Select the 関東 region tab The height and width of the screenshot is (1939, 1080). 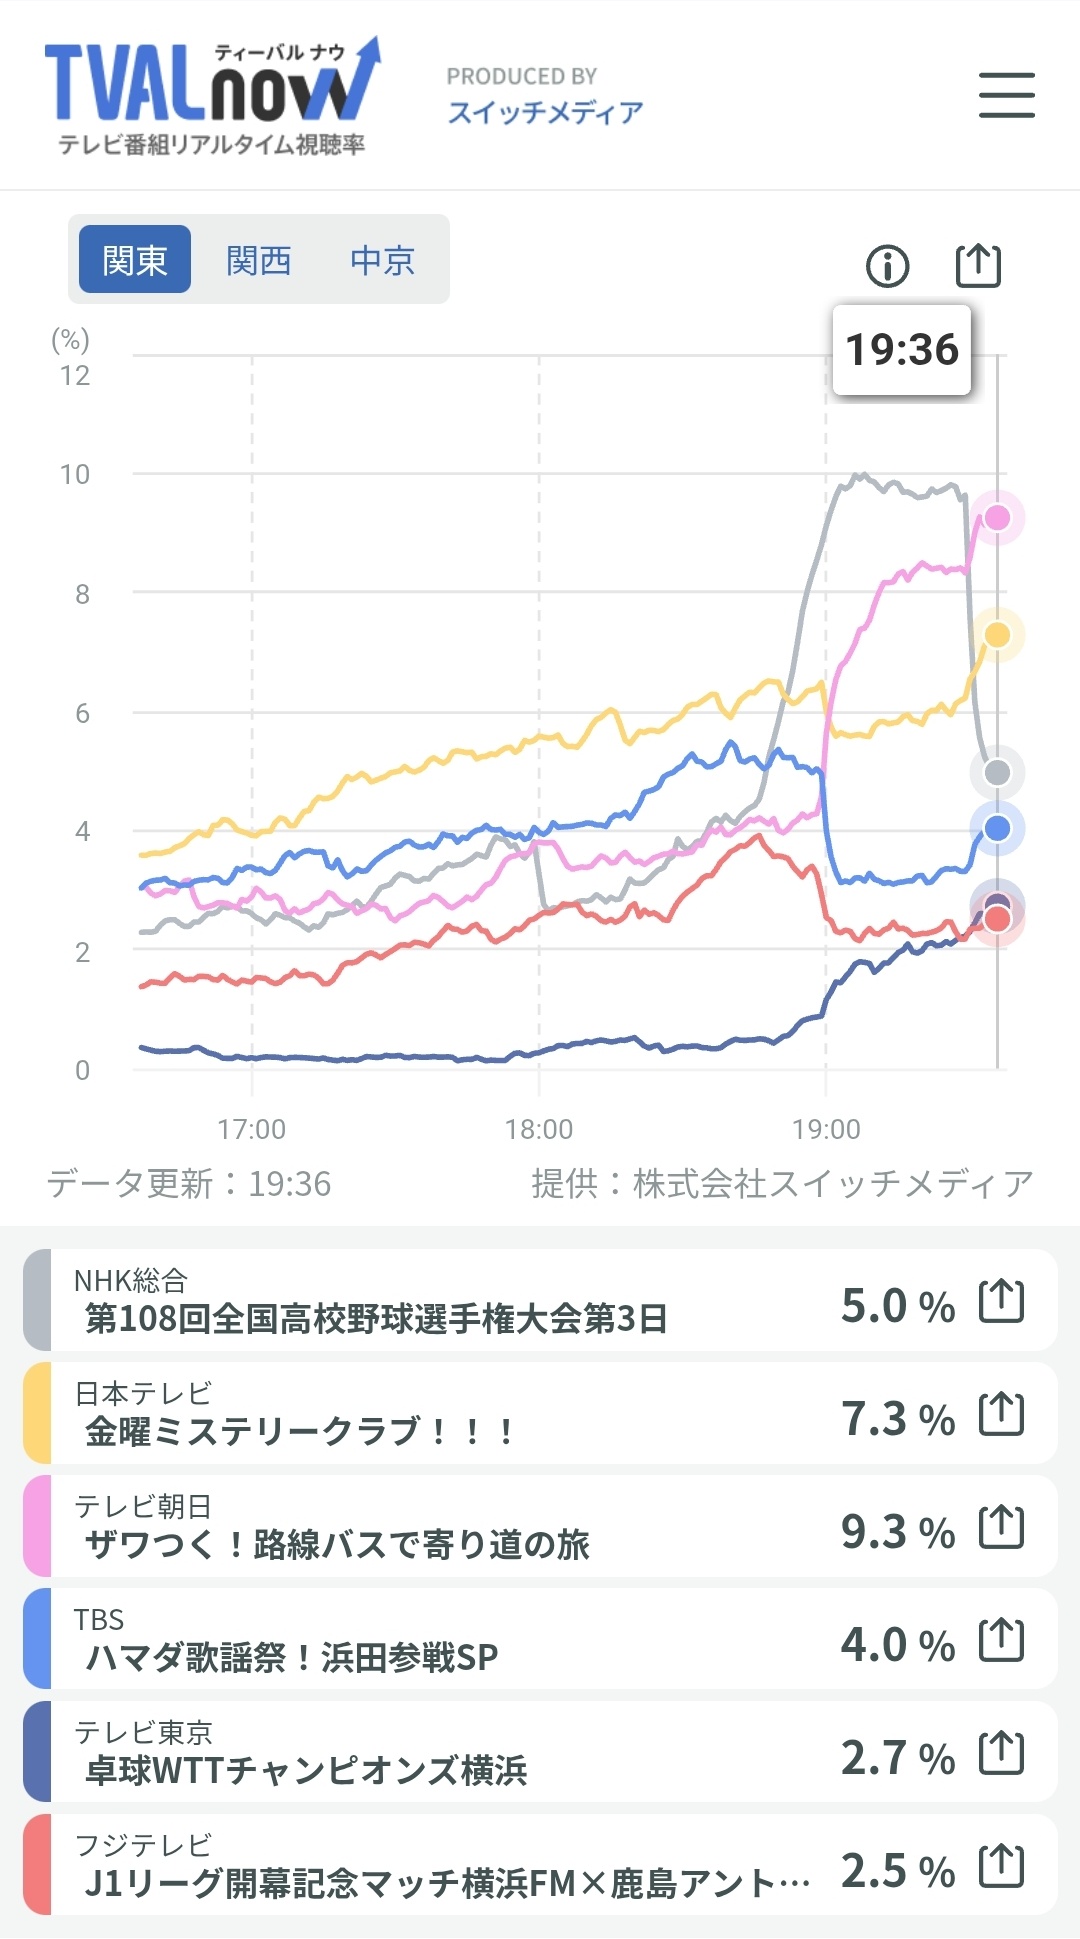[135, 259]
